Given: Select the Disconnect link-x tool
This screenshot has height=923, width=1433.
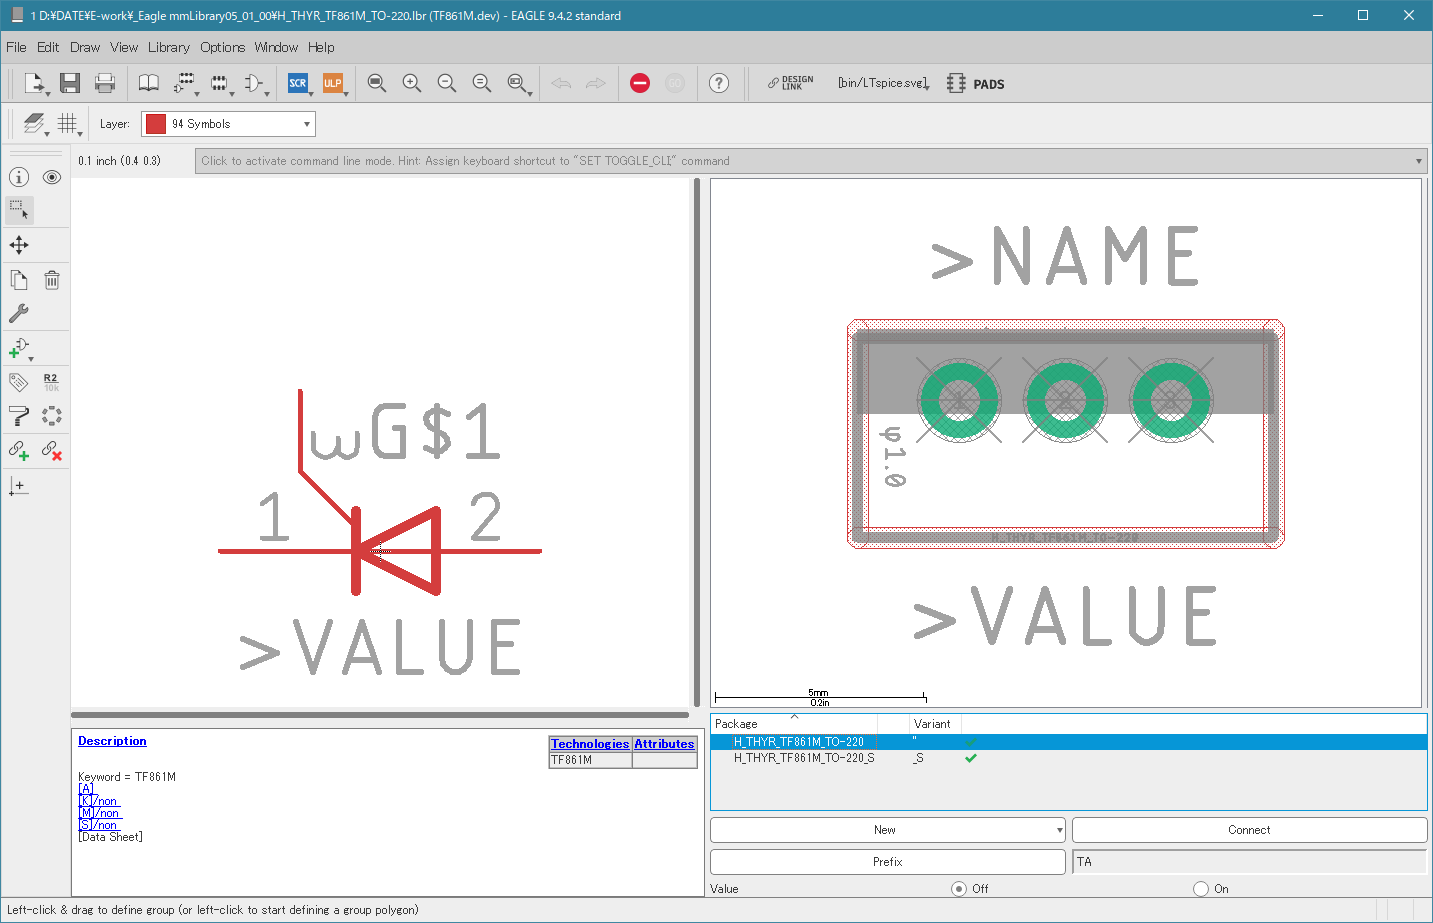Looking at the screenshot, I should point(52,450).
